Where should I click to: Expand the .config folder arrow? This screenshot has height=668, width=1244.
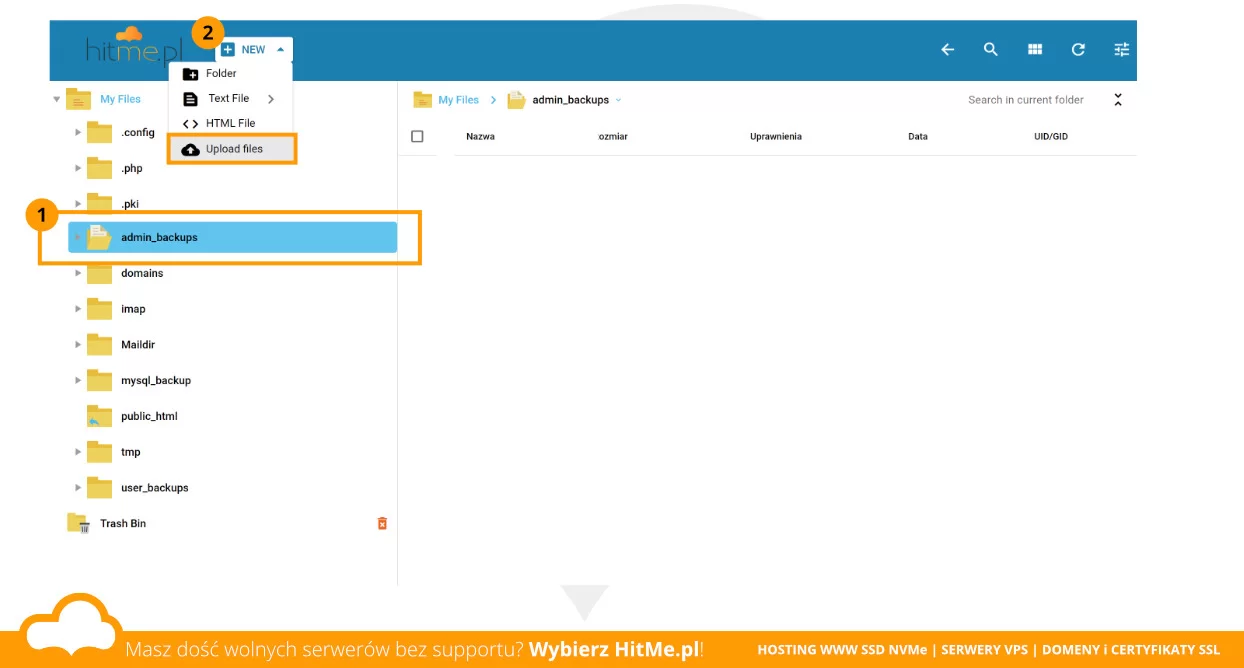pos(78,132)
